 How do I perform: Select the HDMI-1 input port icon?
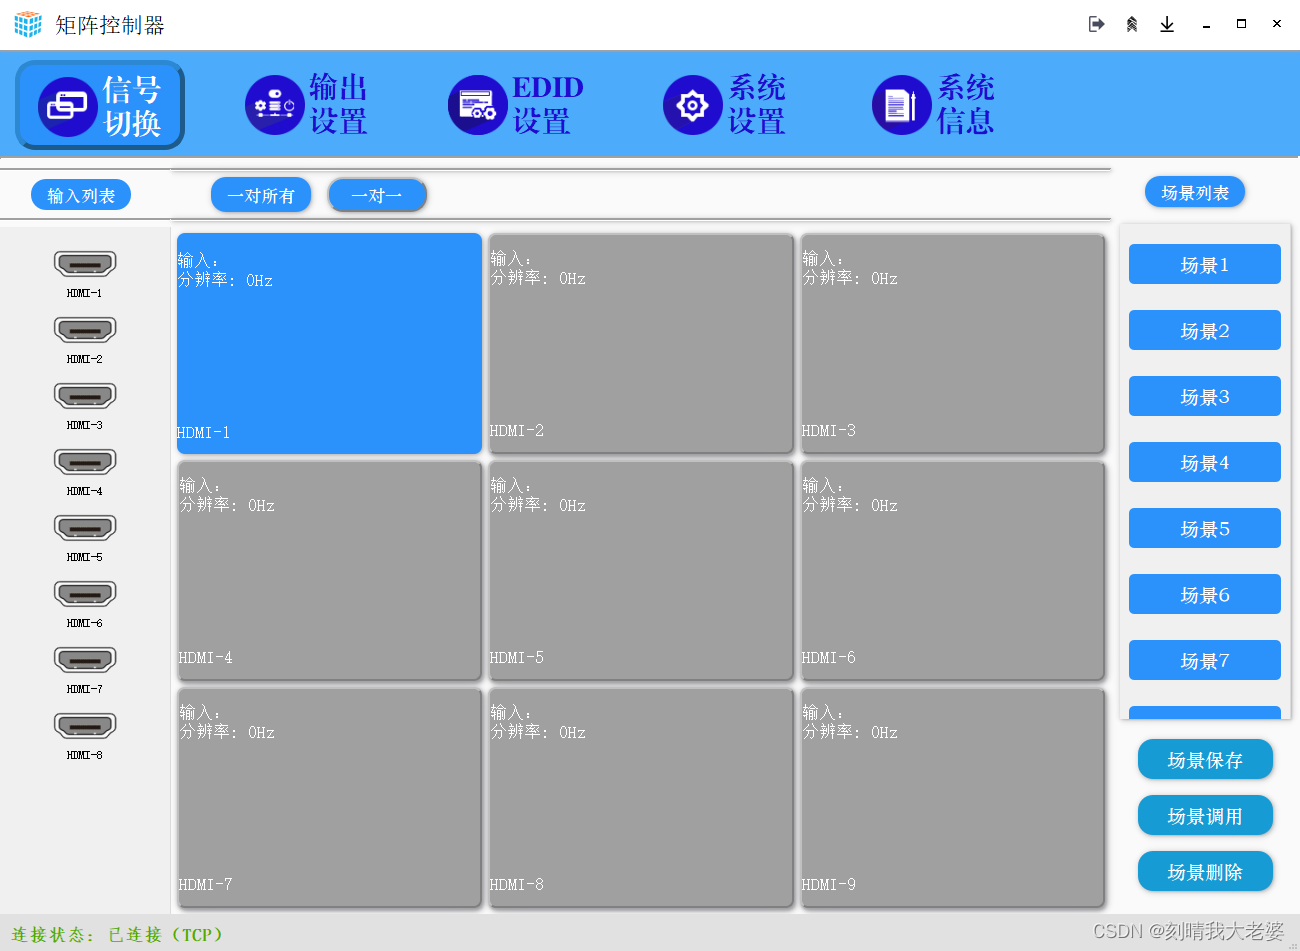(85, 264)
